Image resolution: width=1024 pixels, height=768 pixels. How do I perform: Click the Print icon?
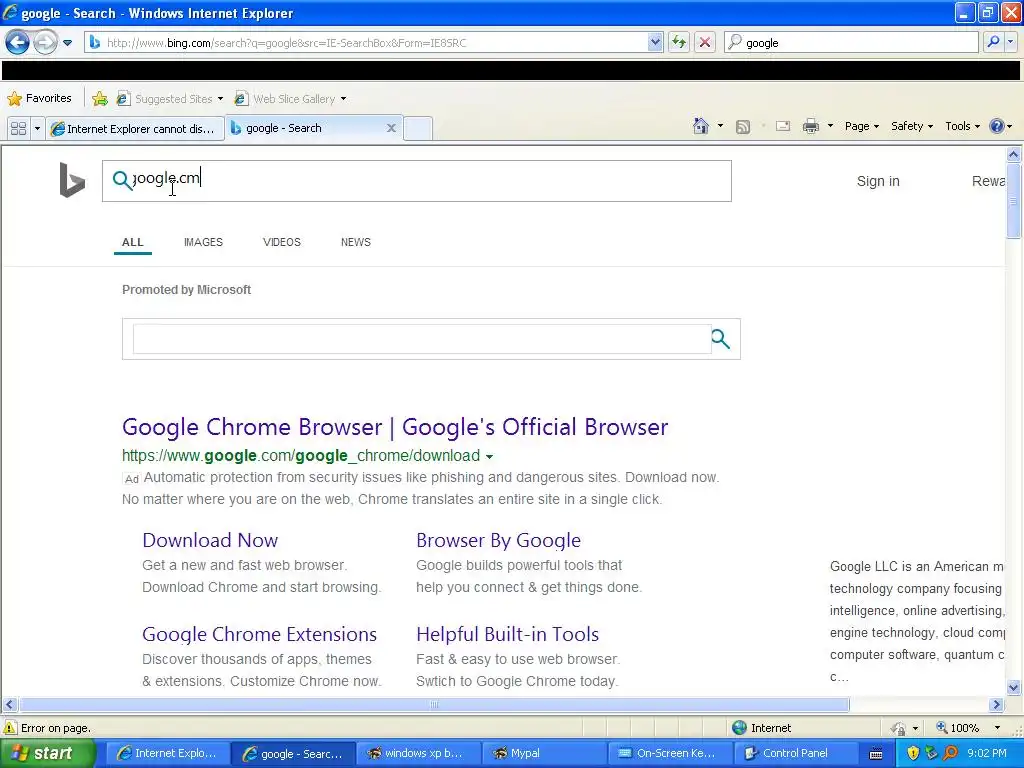pos(810,126)
